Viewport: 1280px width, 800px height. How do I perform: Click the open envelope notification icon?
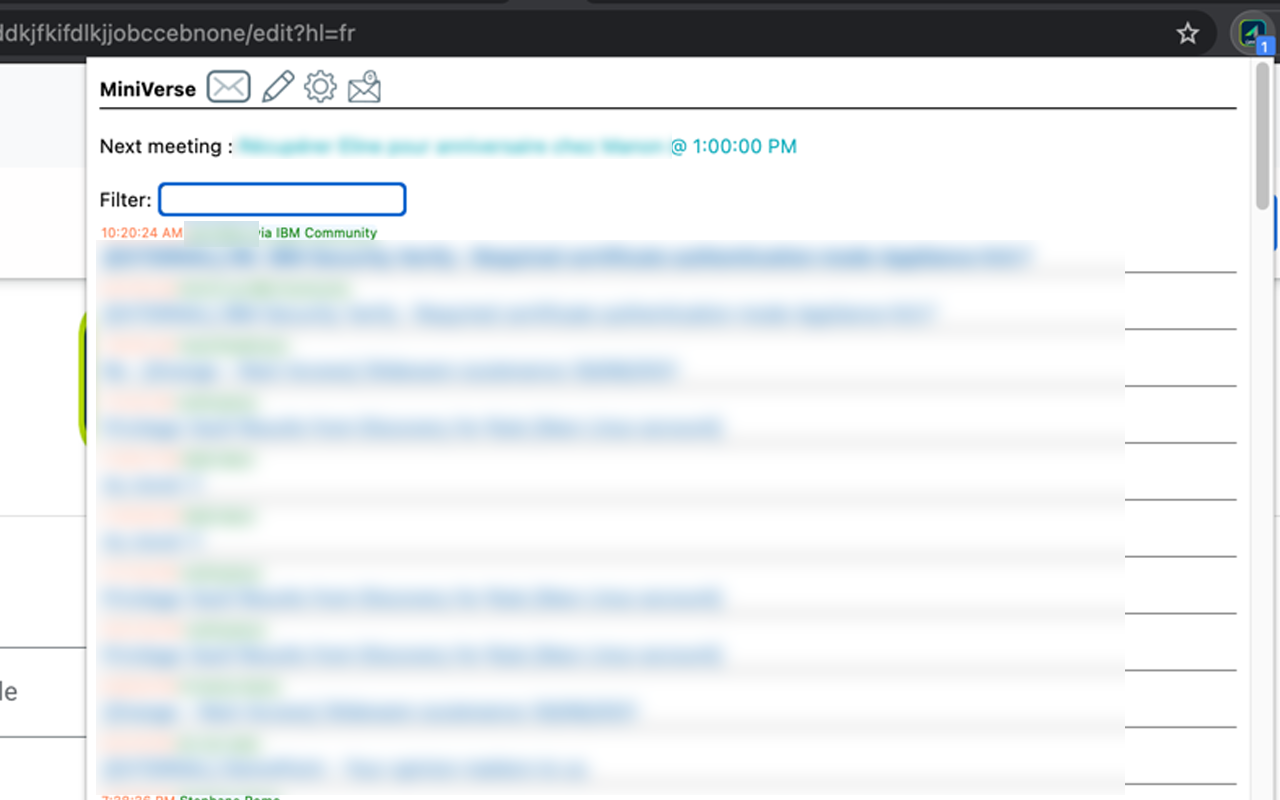(x=364, y=87)
